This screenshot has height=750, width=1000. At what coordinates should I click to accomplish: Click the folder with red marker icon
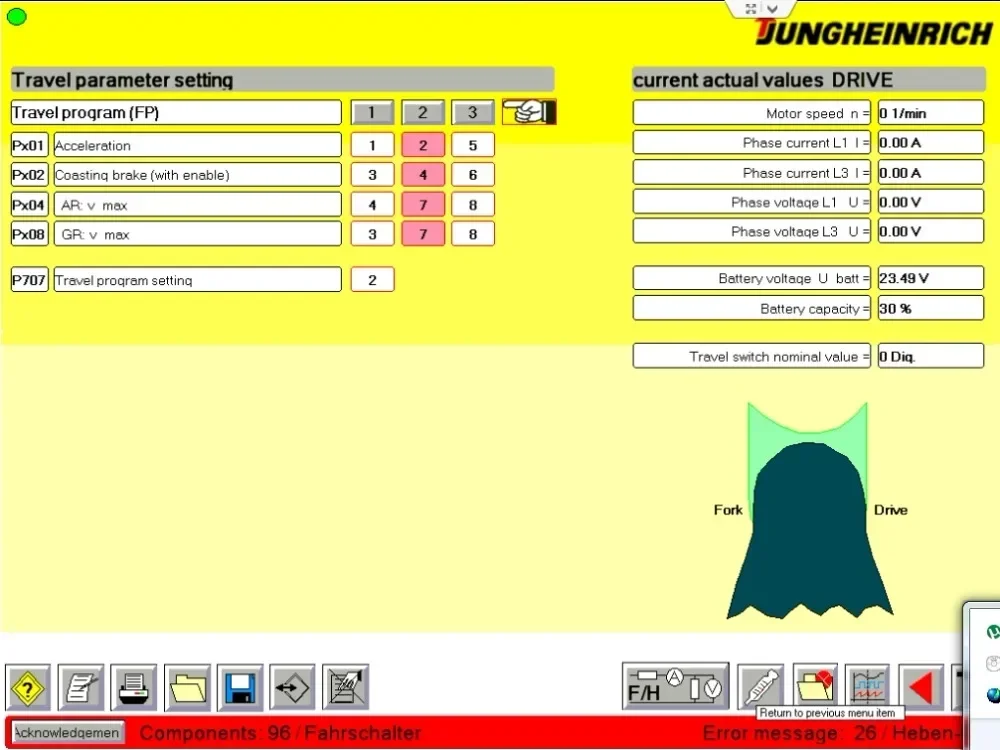click(815, 686)
